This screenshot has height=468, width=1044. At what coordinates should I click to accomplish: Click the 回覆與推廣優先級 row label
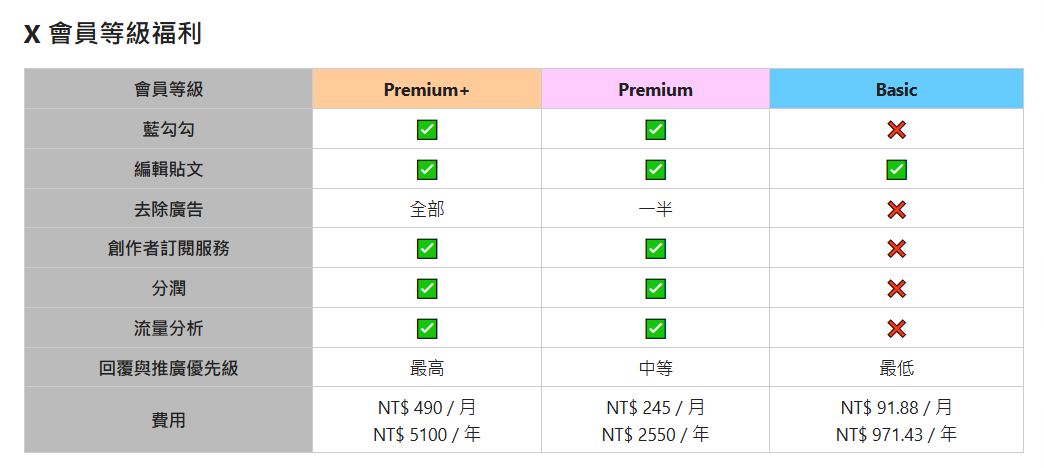[168, 368]
